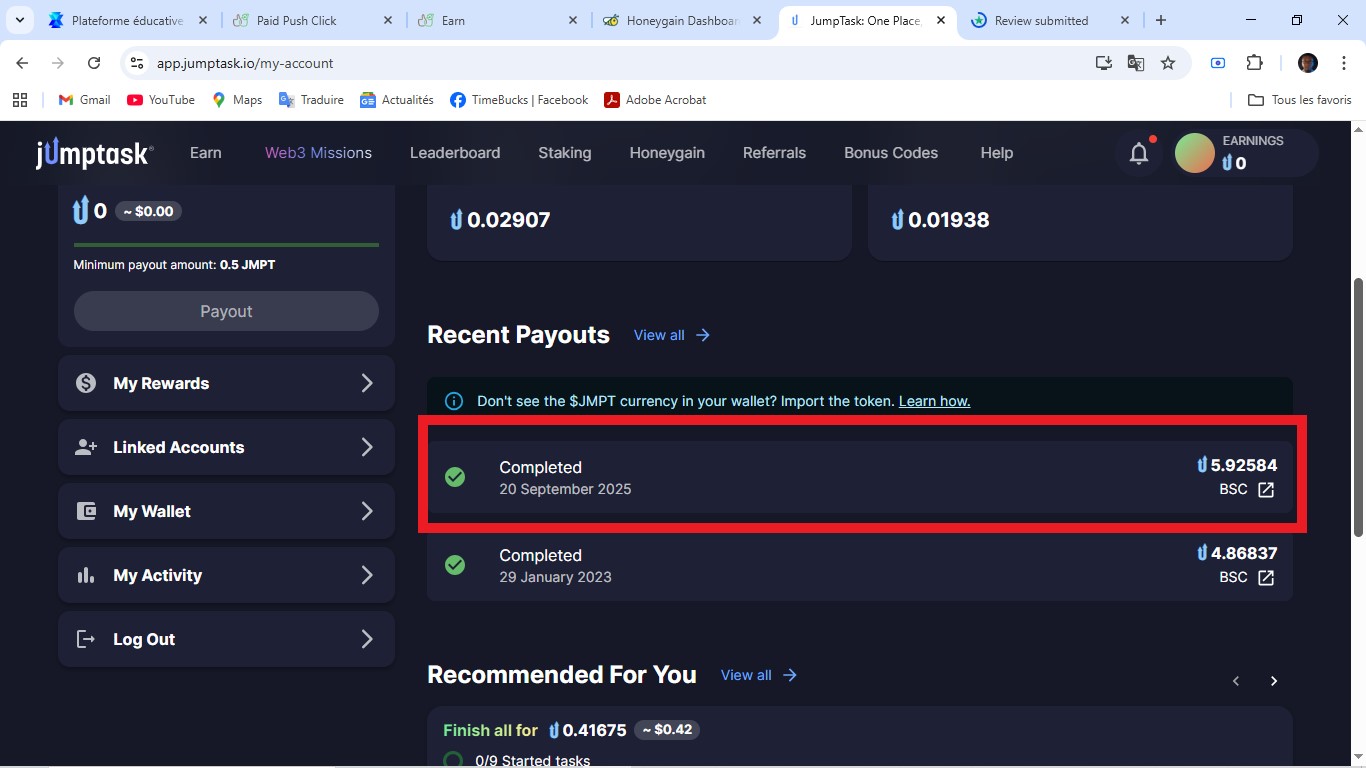Image resolution: width=1366 pixels, height=768 pixels.
Task: Bookmark this page with star icon
Action: (1168, 63)
